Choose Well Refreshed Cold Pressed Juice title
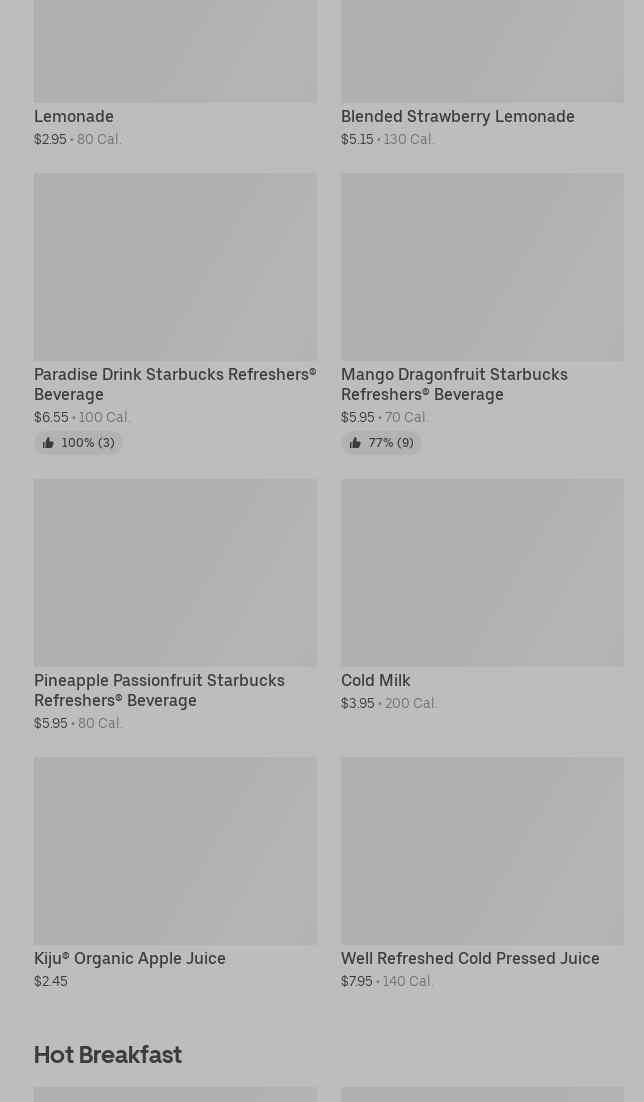Image resolution: width=644 pixels, height=1102 pixels. (470, 958)
